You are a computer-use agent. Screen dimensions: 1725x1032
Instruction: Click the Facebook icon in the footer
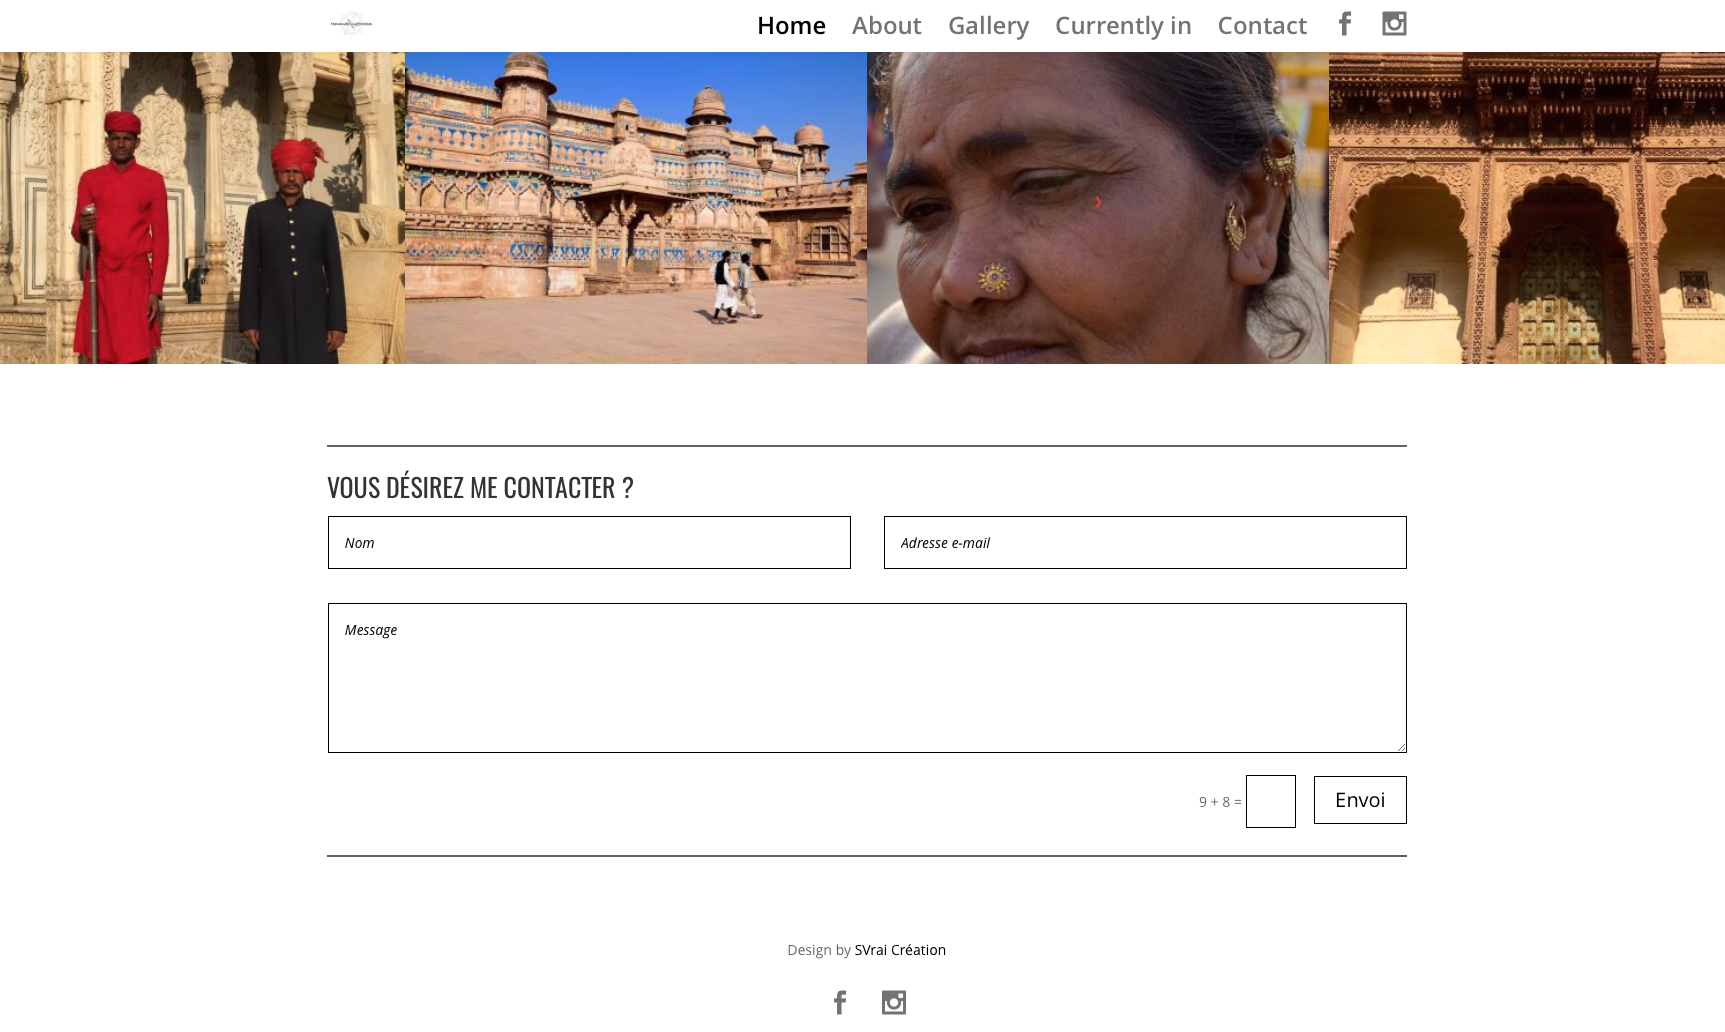(840, 1002)
